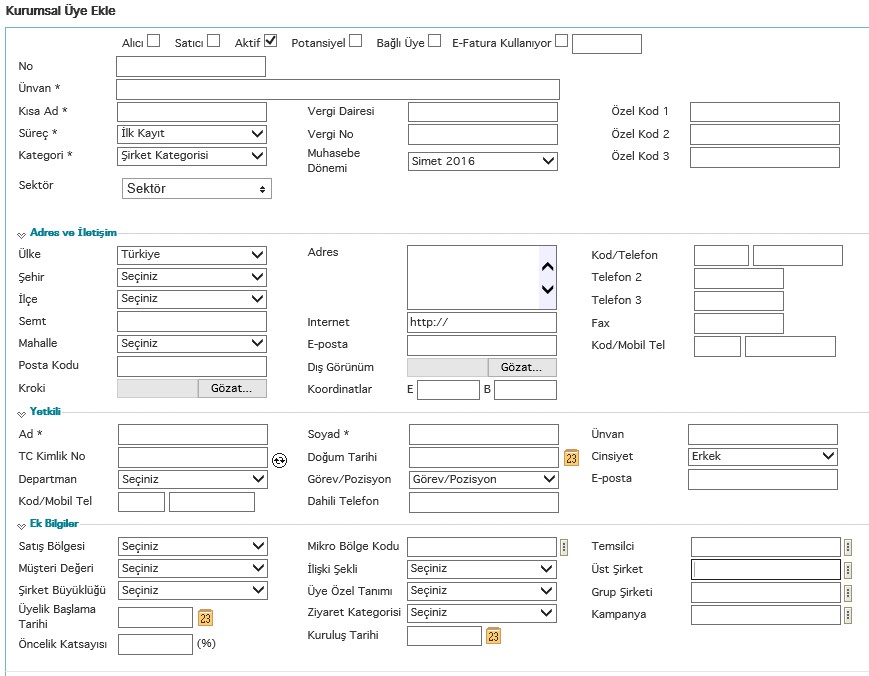Uncheck the Aktif checkbox
Viewport: 869px width, 676px height.
(271, 41)
